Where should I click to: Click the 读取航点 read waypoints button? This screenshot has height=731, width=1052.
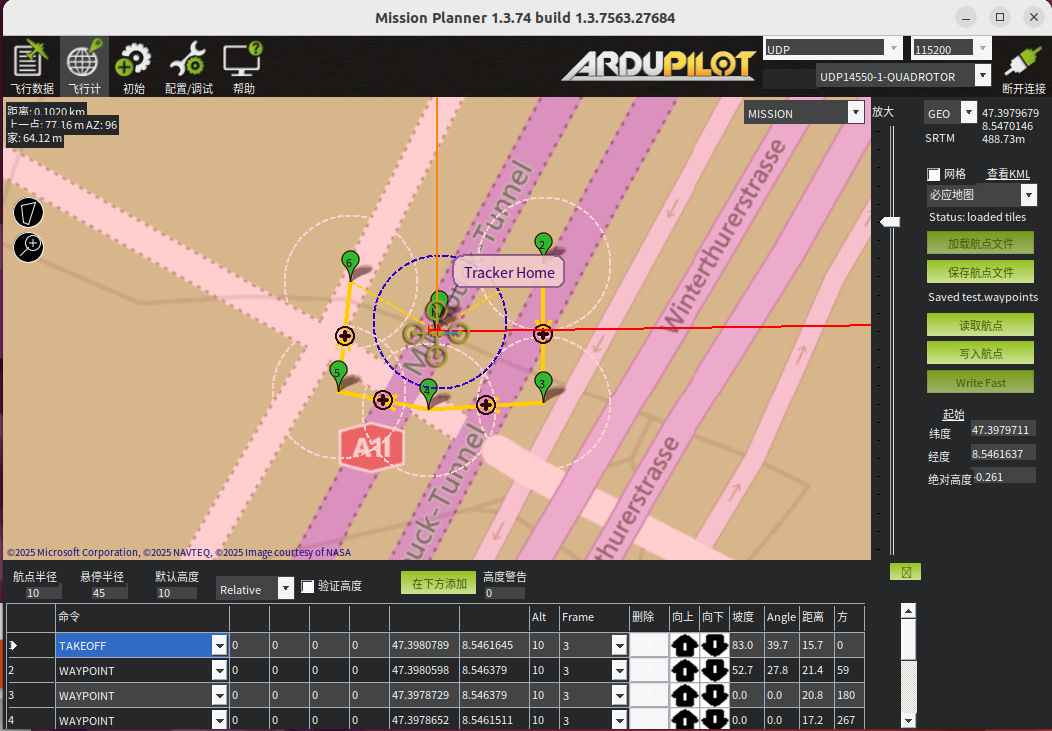point(980,325)
